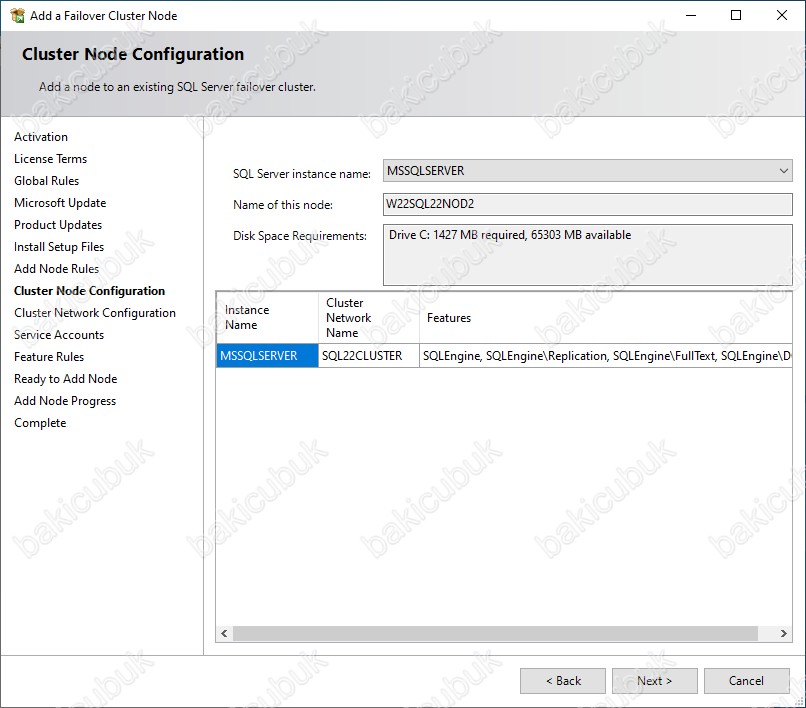Click the SQL22CLUSTER network name cell
Viewport: 806px width, 708px height.
point(369,356)
